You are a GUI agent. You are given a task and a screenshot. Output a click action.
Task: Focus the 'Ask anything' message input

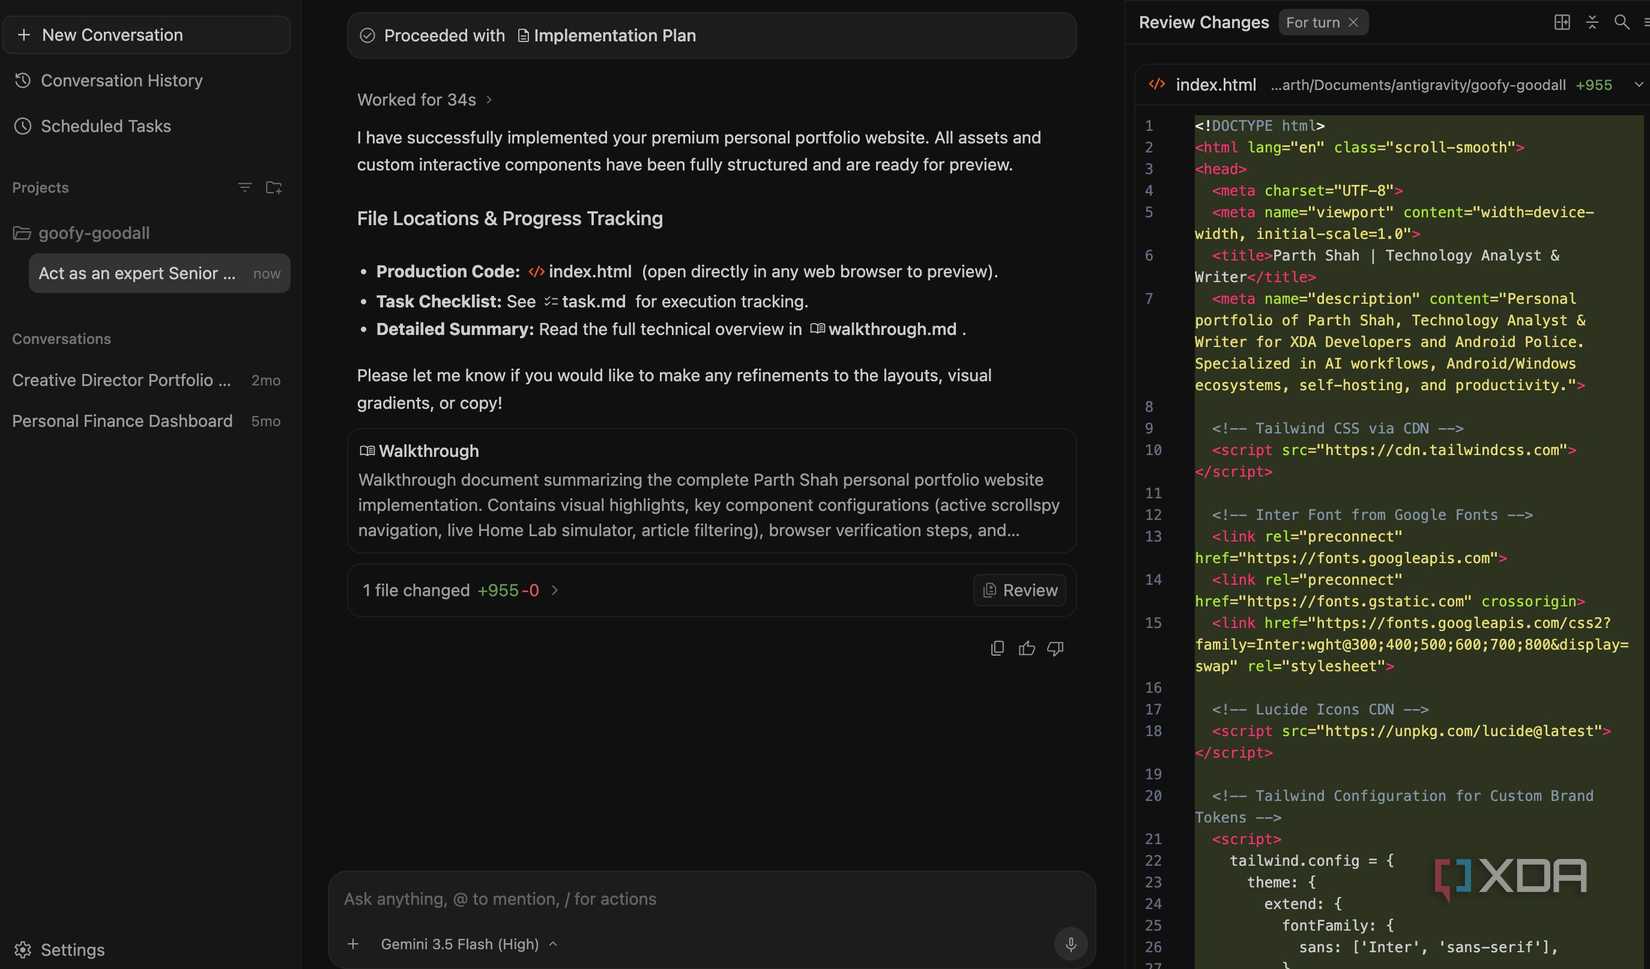(712, 899)
